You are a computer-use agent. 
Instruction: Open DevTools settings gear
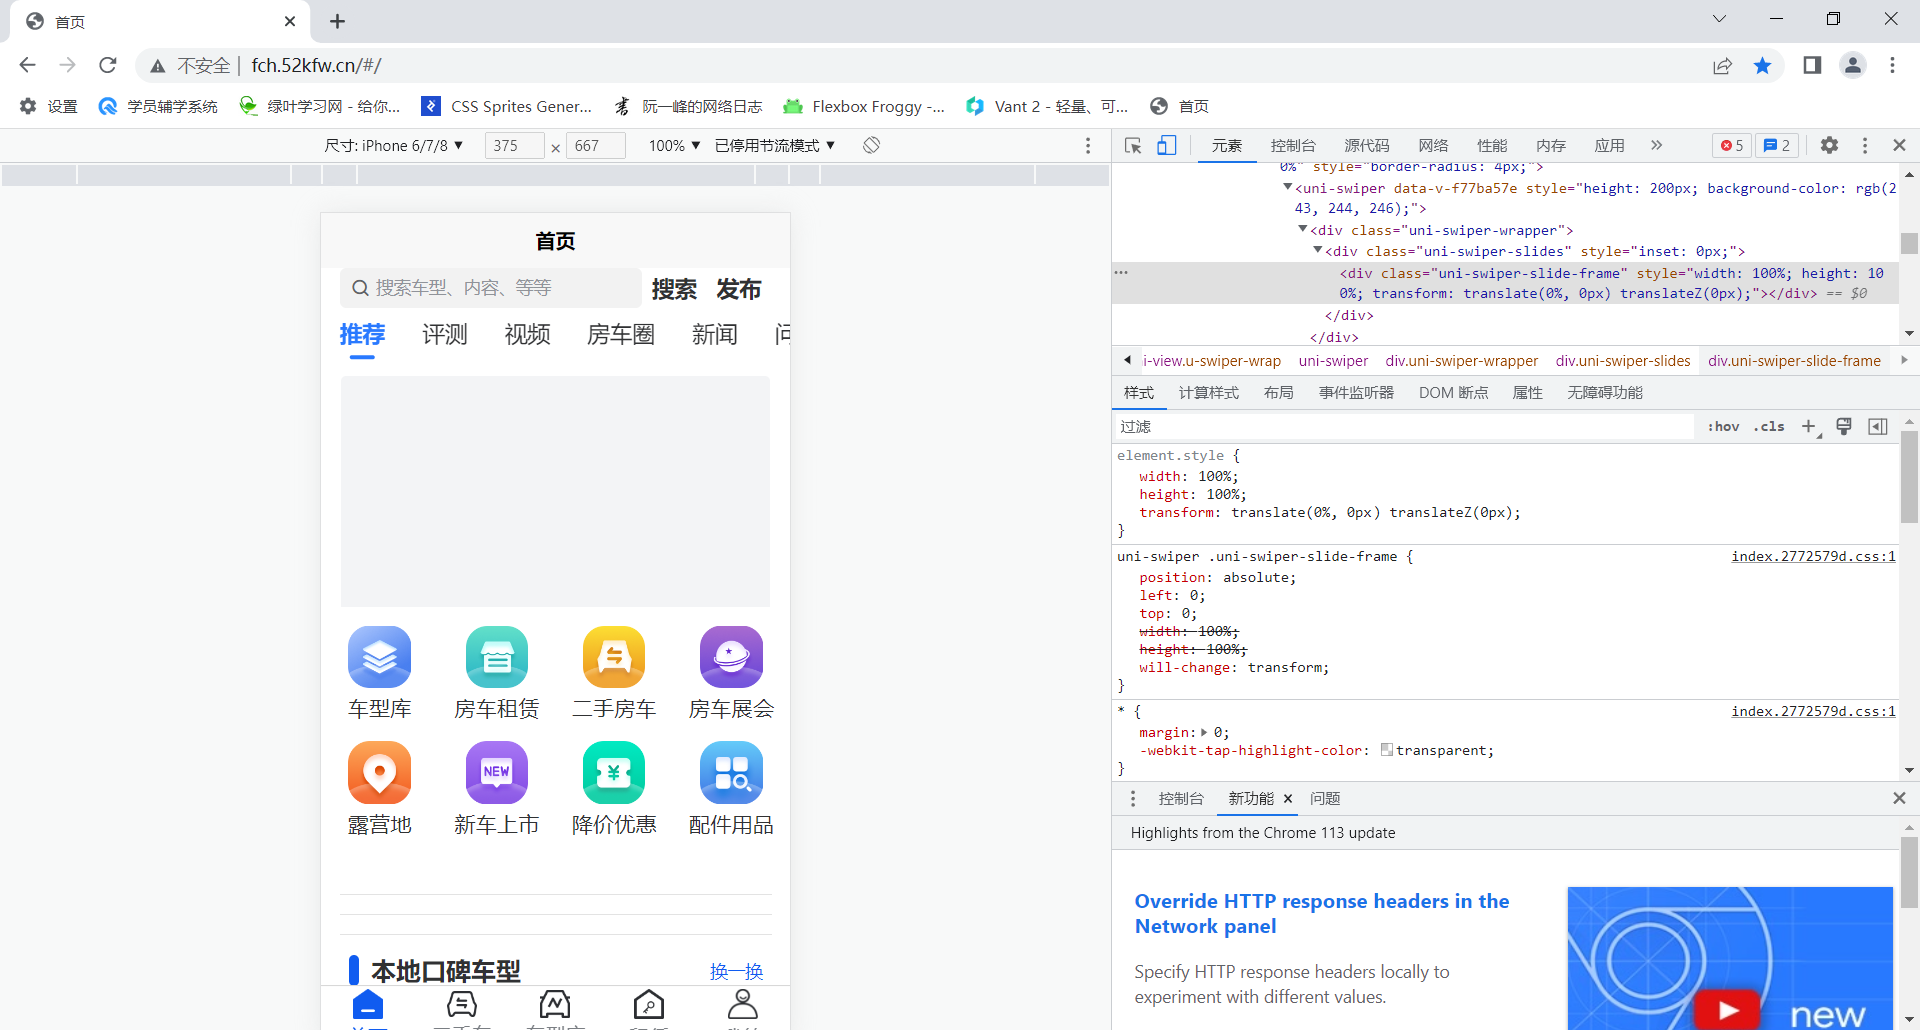[1829, 146]
